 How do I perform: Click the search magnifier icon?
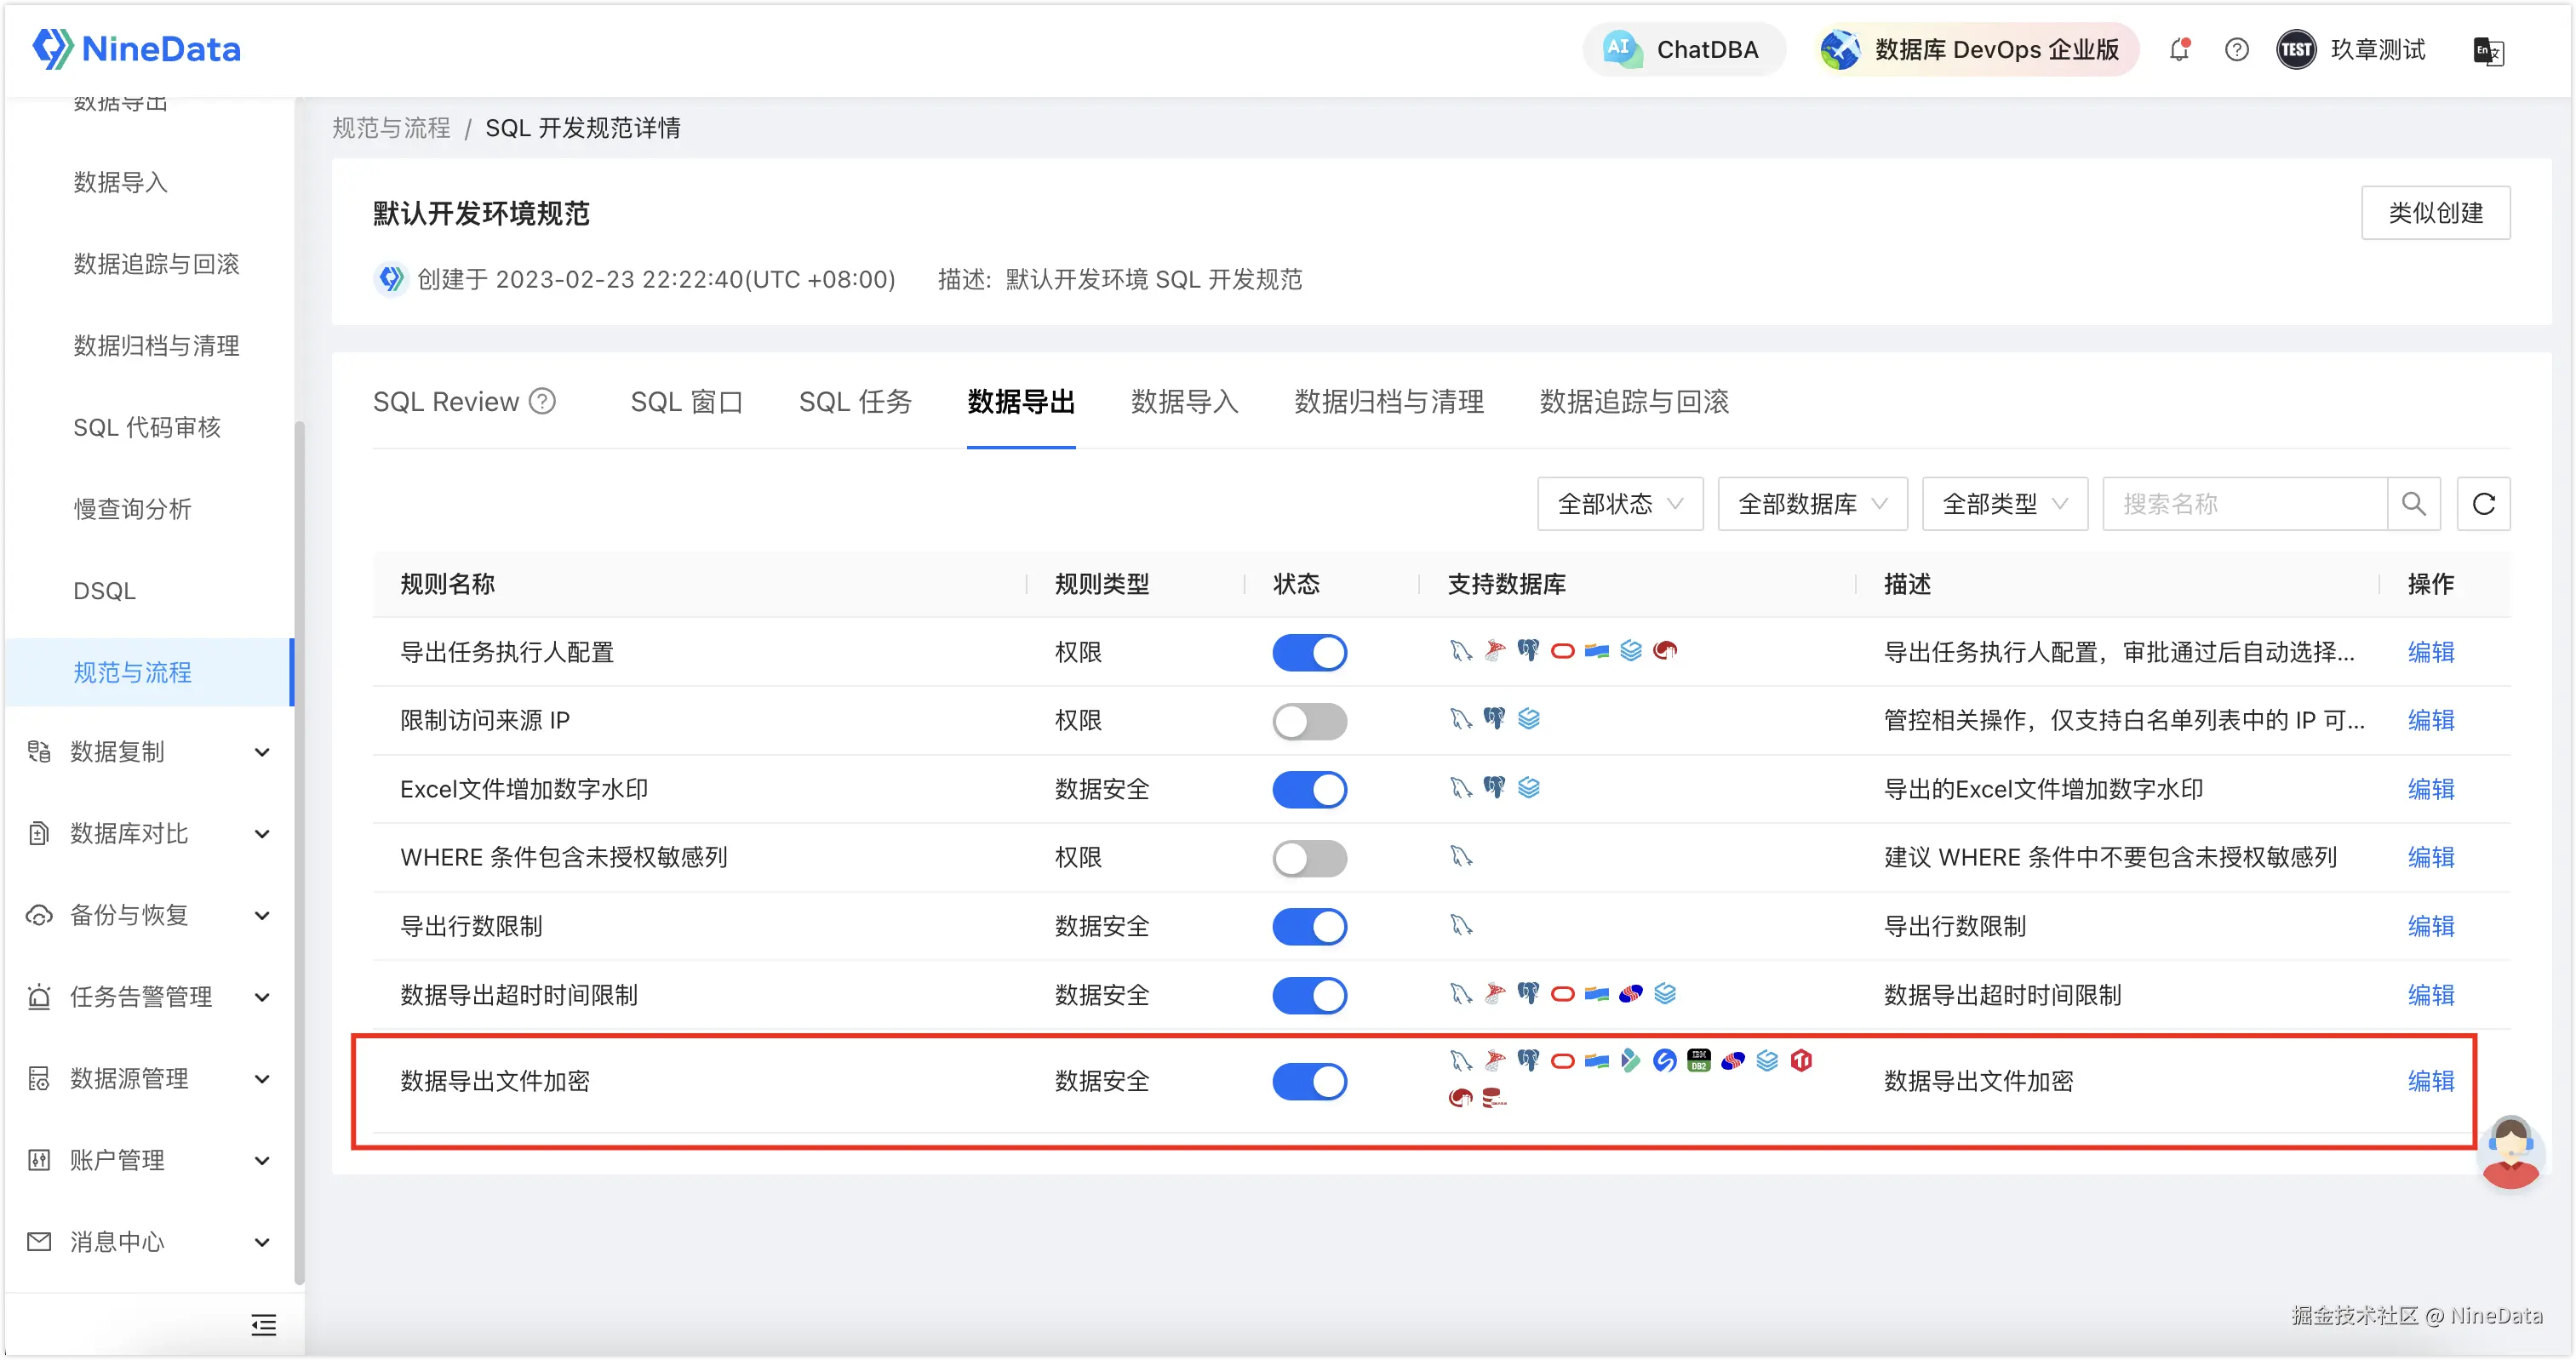click(2413, 504)
